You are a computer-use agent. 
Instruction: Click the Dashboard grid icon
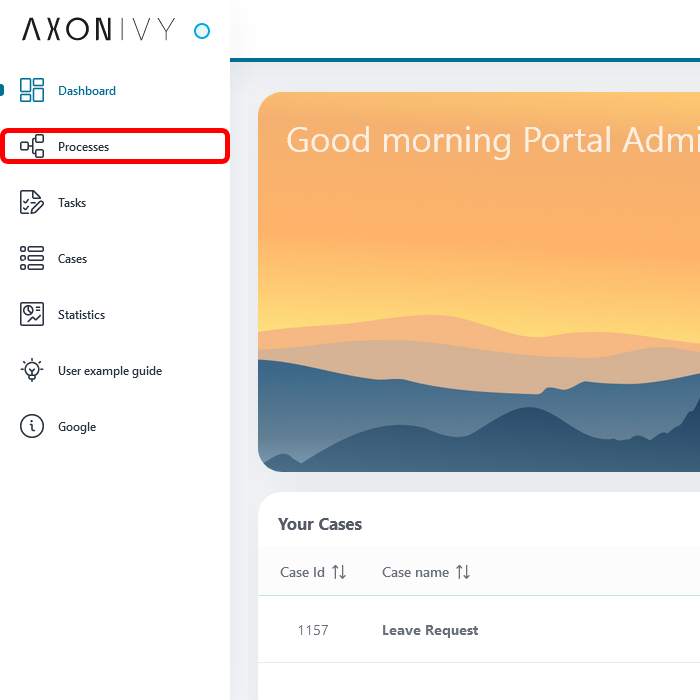click(32, 90)
